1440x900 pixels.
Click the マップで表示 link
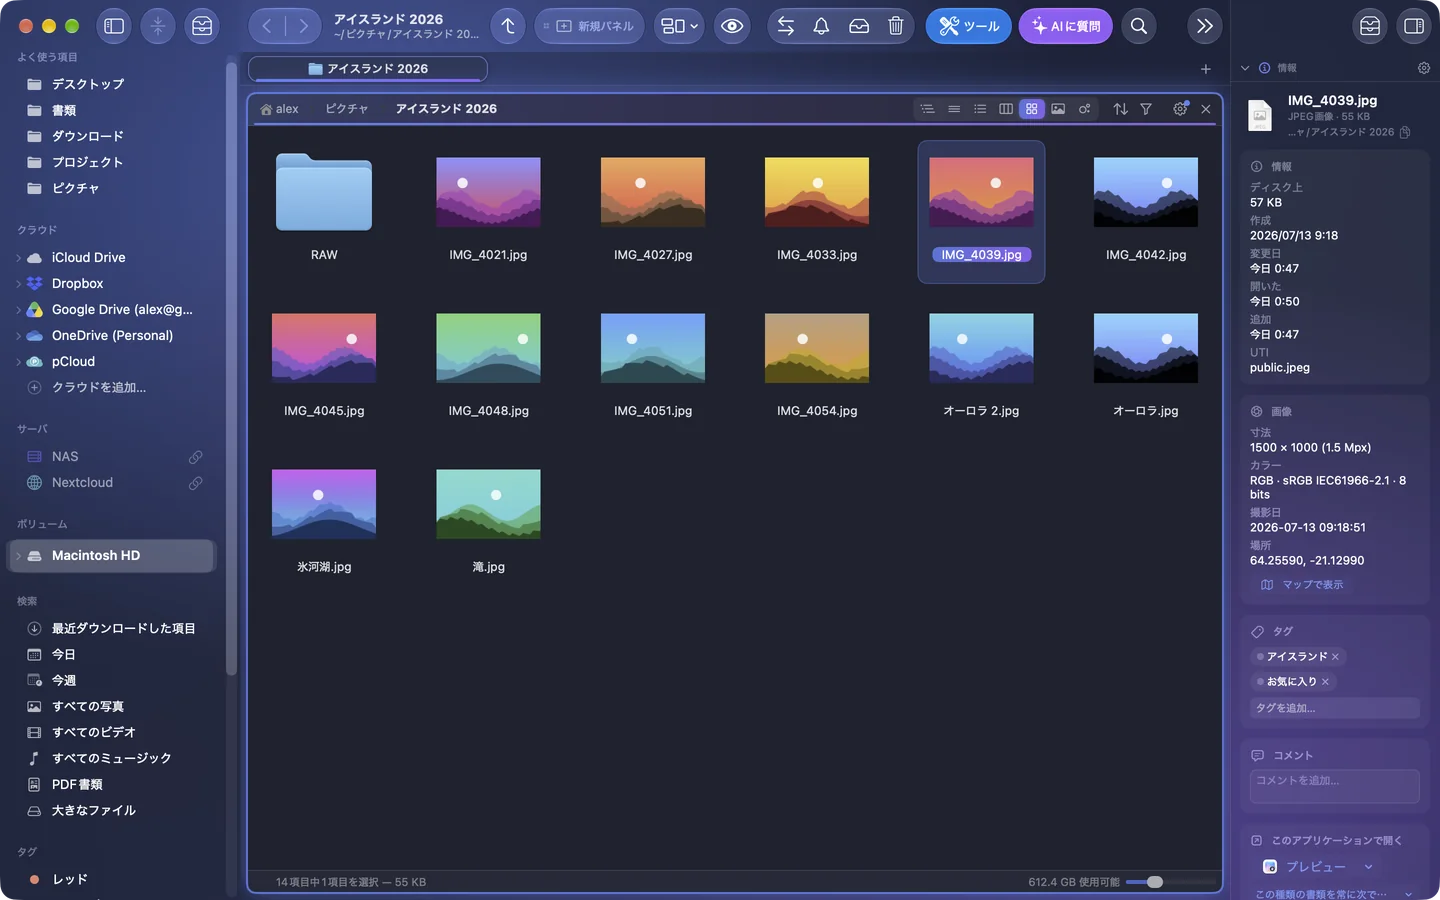pos(1303,585)
